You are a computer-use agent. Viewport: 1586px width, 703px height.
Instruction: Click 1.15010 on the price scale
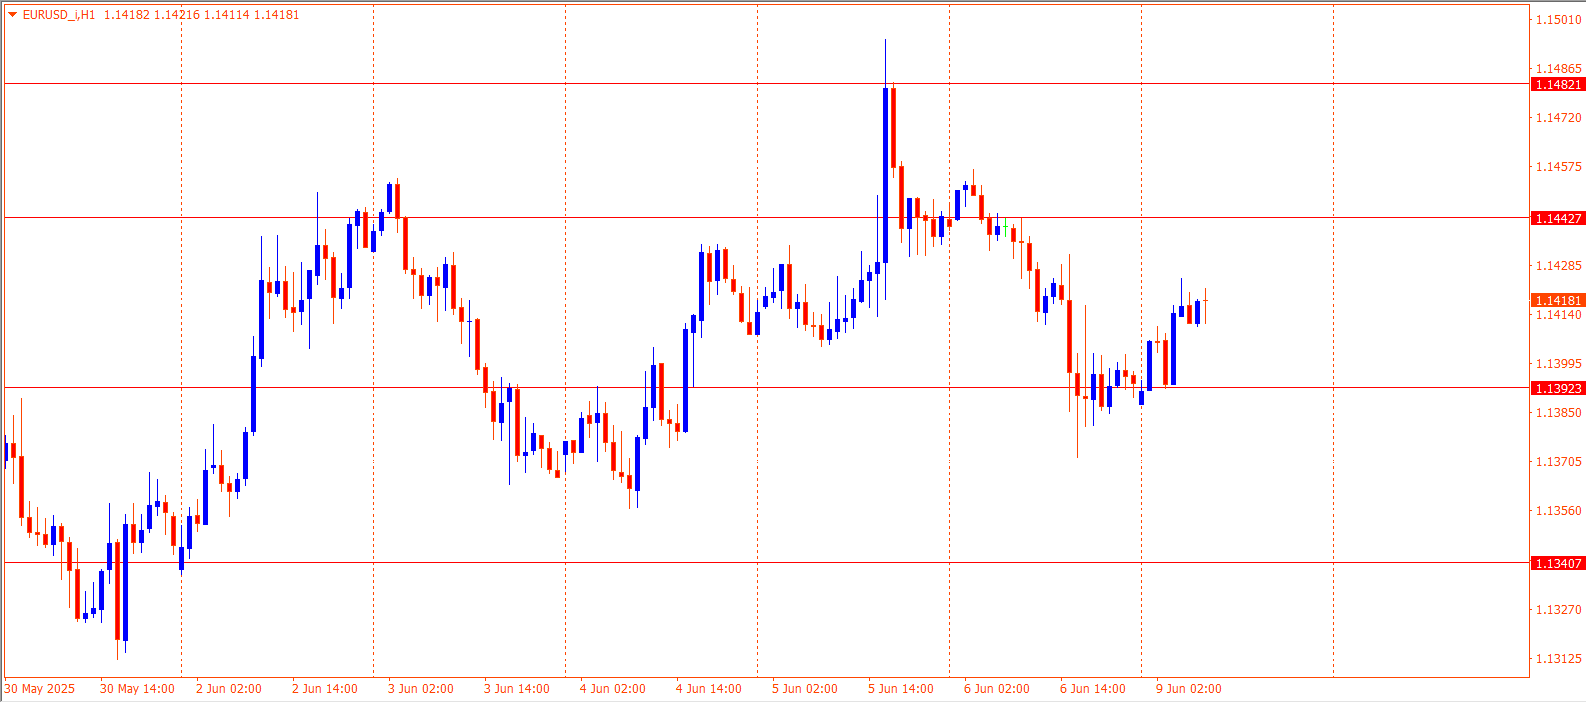1558,20
